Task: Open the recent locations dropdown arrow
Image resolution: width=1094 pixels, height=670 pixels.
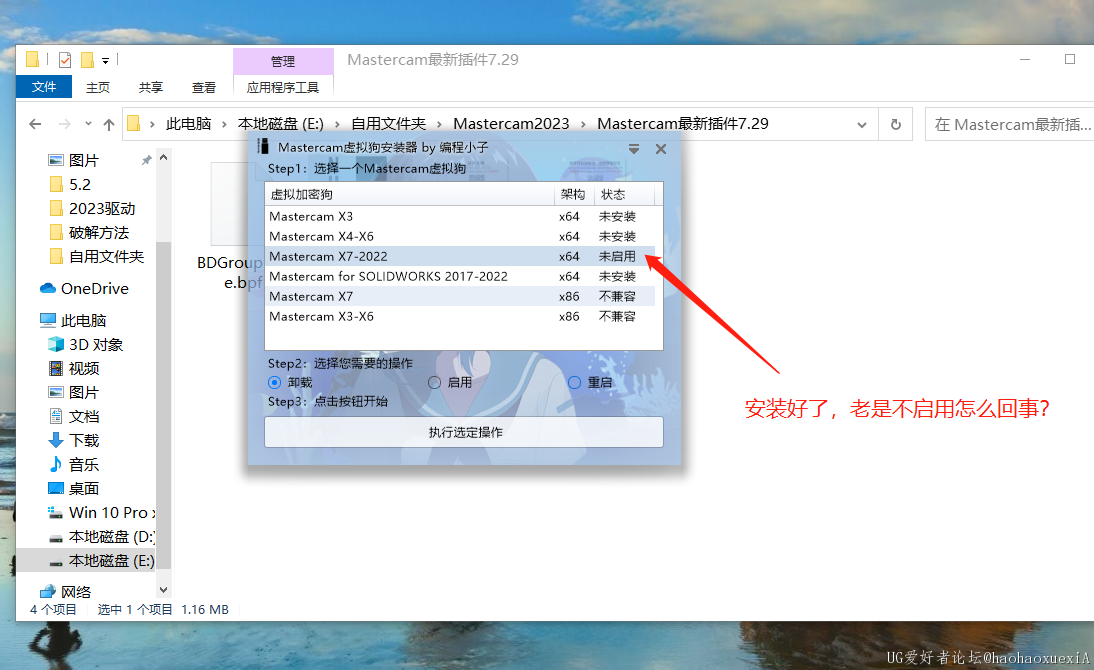Action: (88, 124)
